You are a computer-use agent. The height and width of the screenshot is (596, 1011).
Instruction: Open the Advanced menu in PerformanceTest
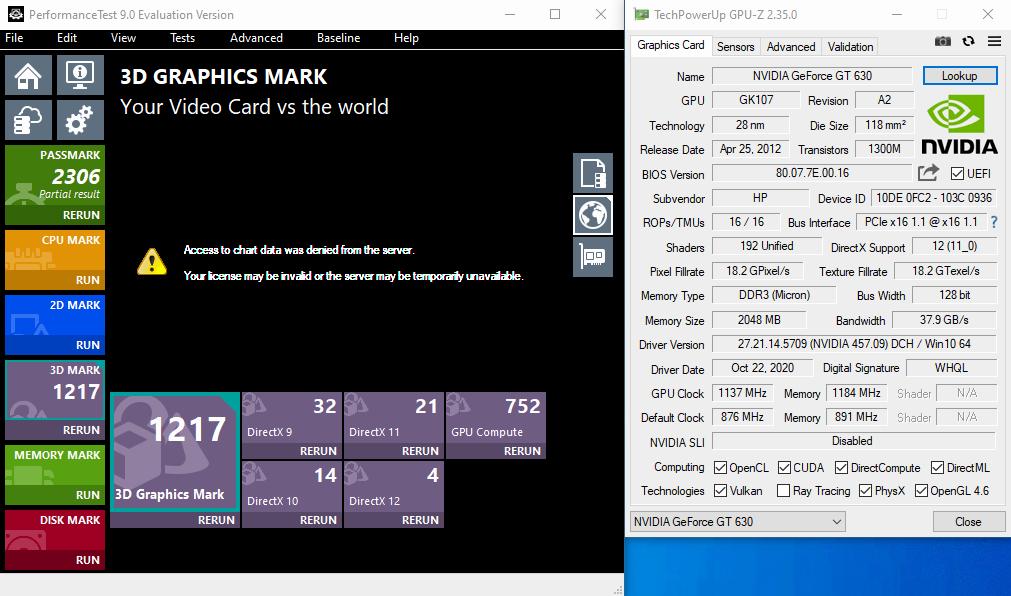[256, 38]
